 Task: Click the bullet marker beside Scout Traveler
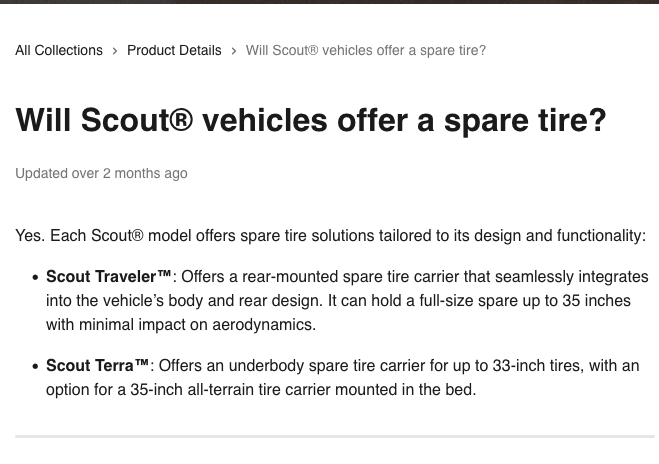pyautogui.click(x=36, y=277)
